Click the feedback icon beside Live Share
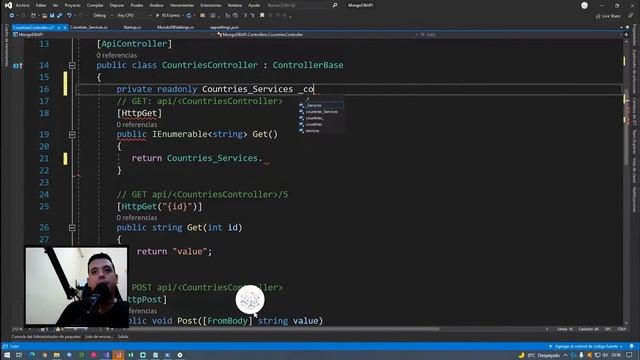This screenshot has width=640, height=360. point(631,16)
